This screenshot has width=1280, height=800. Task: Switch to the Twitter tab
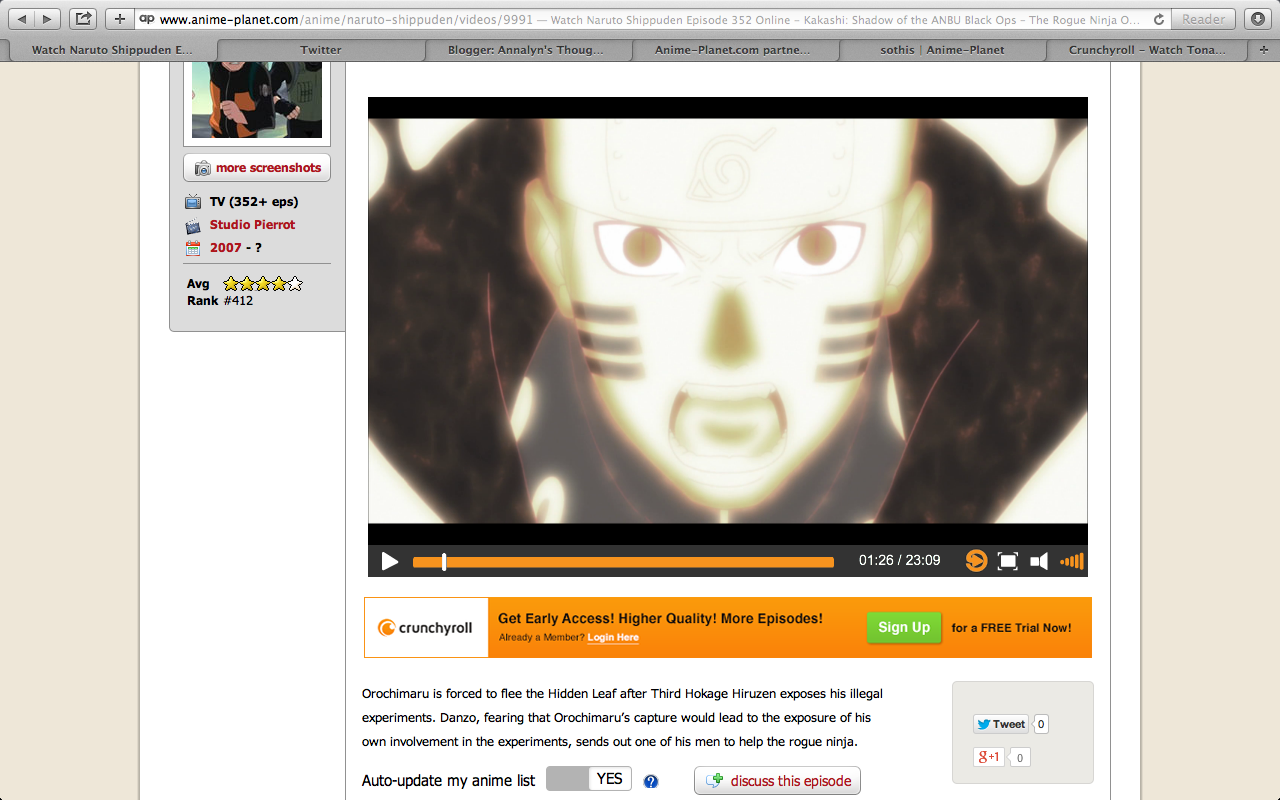(x=321, y=50)
